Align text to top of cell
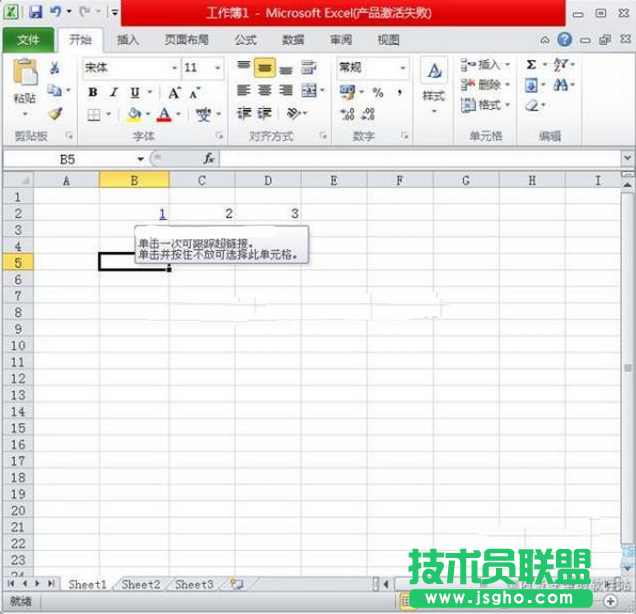Image resolution: width=636 pixels, height=614 pixels. (243, 67)
